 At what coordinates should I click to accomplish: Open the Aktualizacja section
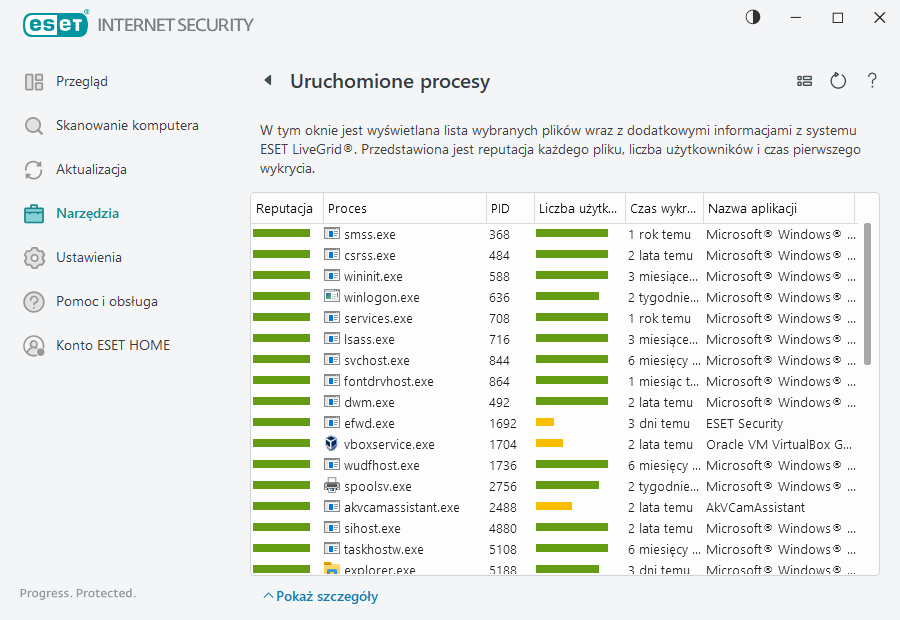pos(91,170)
